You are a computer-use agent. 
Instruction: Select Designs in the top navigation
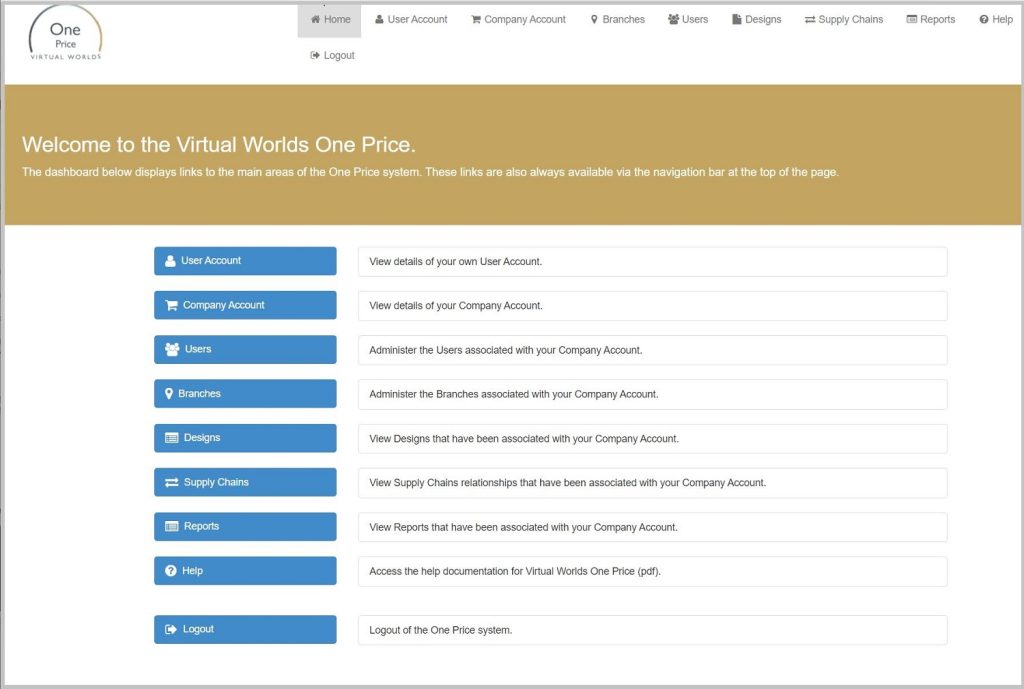tap(757, 20)
